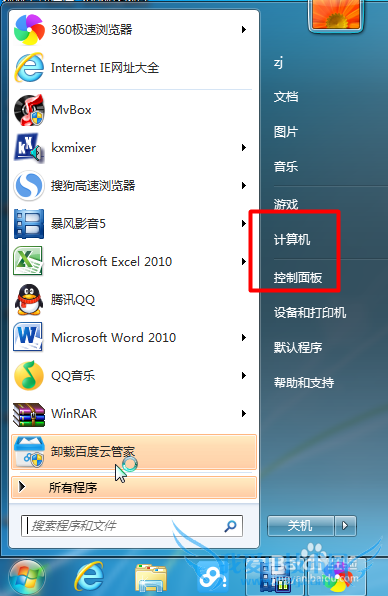Open 文档 from the right pane
This screenshot has width=388, height=596.
tap(286, 97)
